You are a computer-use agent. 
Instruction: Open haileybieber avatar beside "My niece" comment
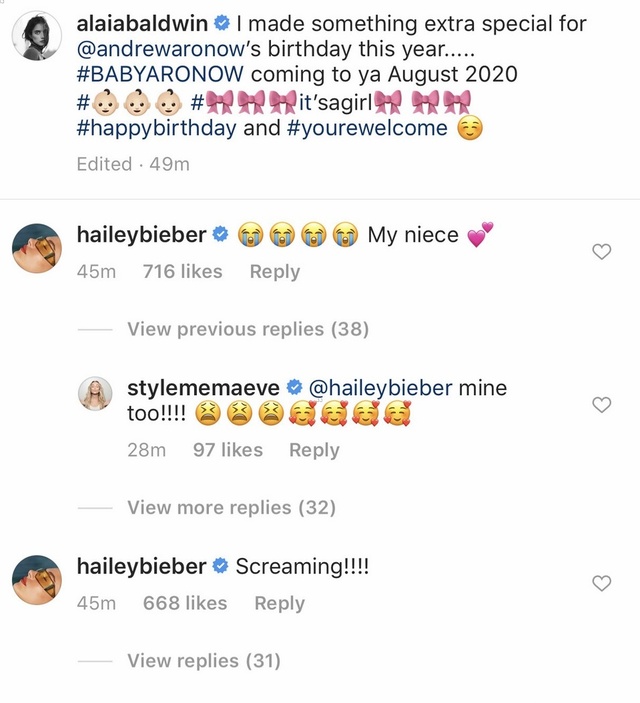36,248
